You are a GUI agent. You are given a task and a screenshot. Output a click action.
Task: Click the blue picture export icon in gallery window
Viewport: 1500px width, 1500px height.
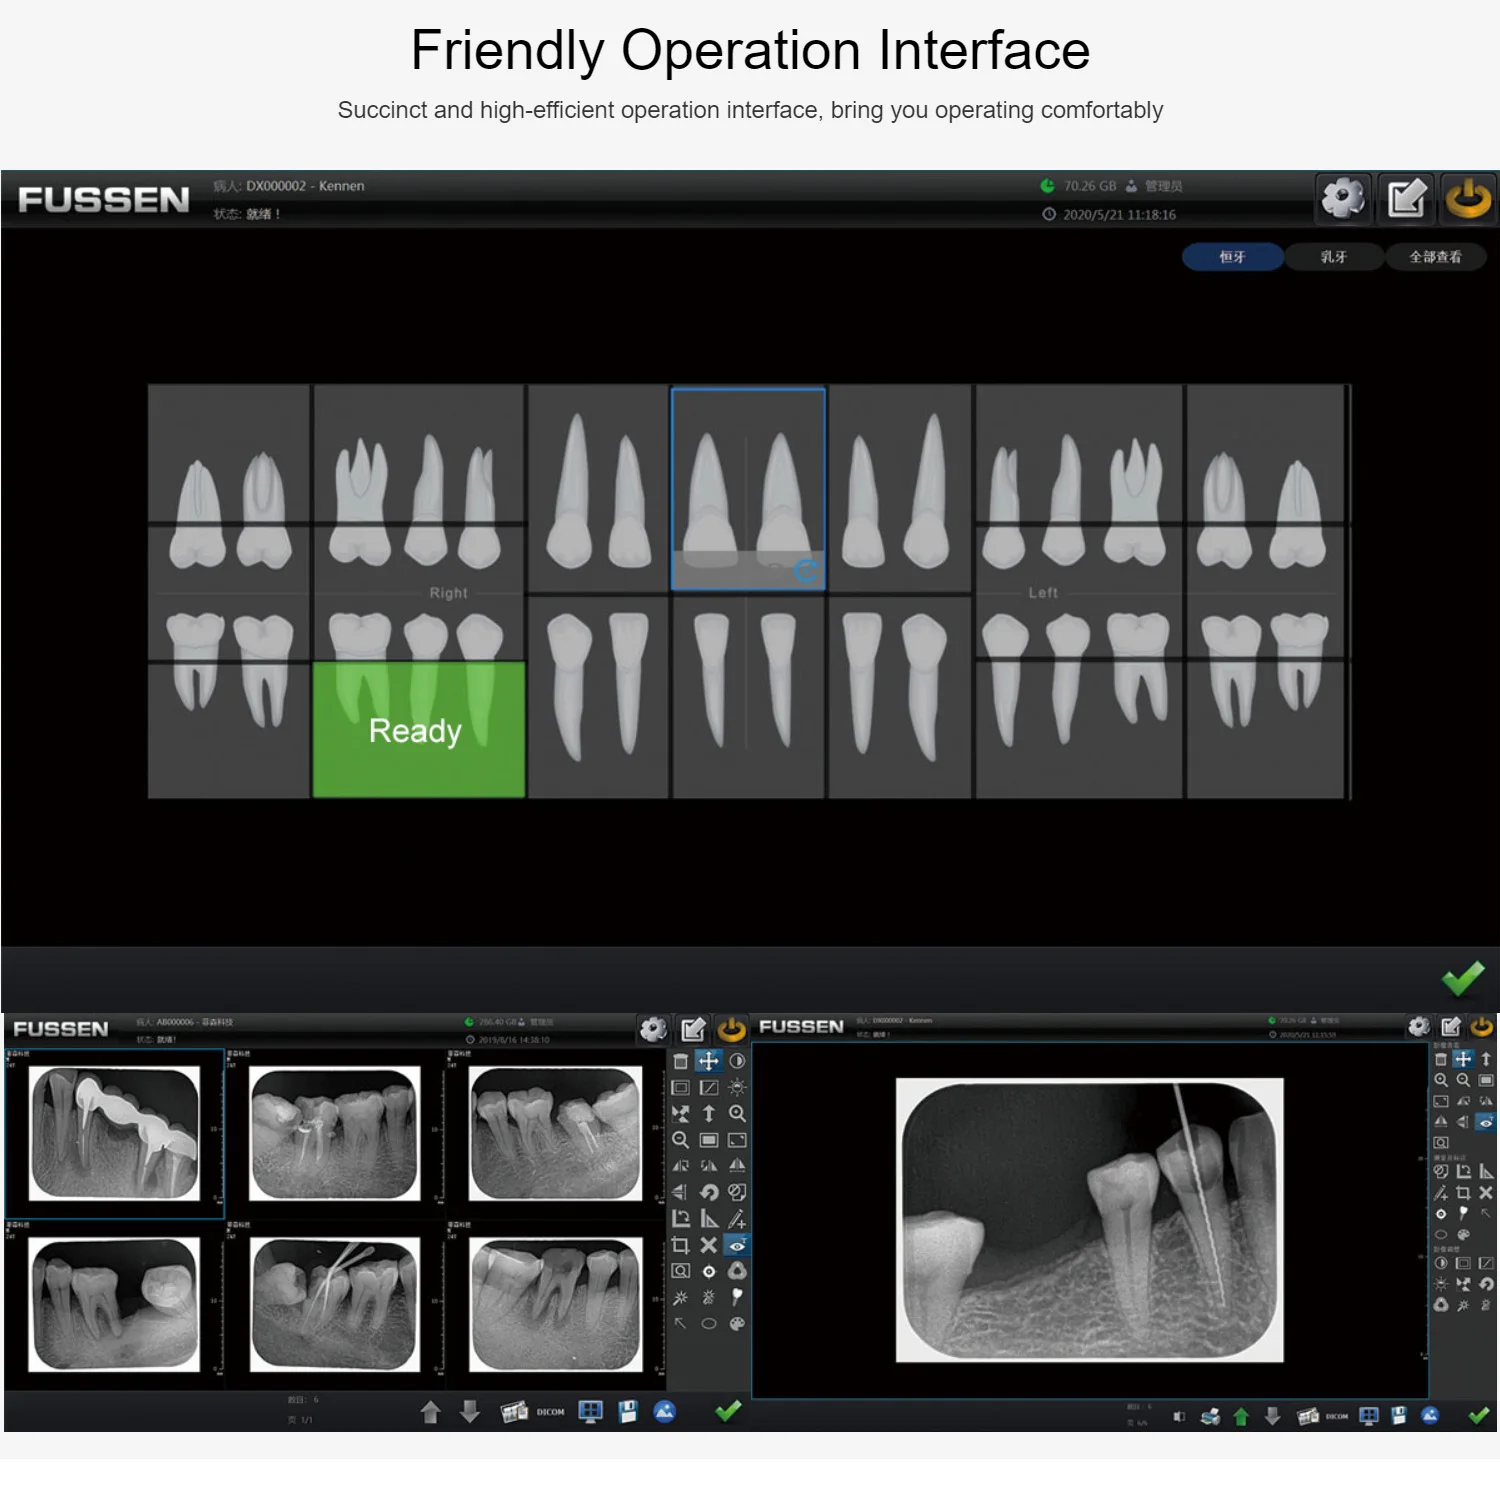(665, 1411)
